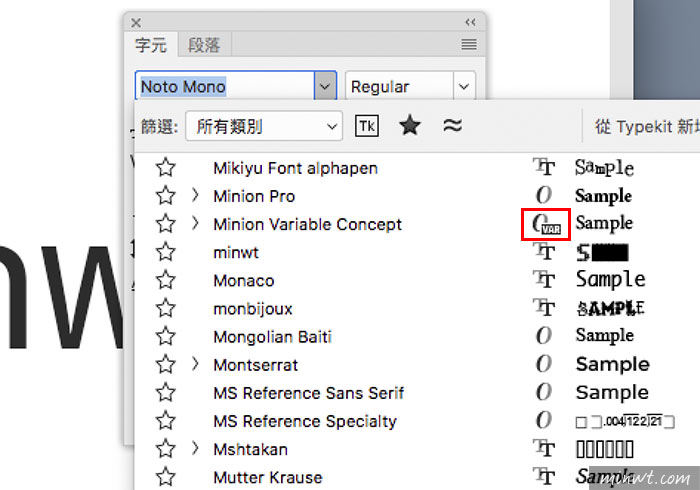Star the Minion Pro font
The height and width of the screenshot is (490, 700).
coord(166,195)
